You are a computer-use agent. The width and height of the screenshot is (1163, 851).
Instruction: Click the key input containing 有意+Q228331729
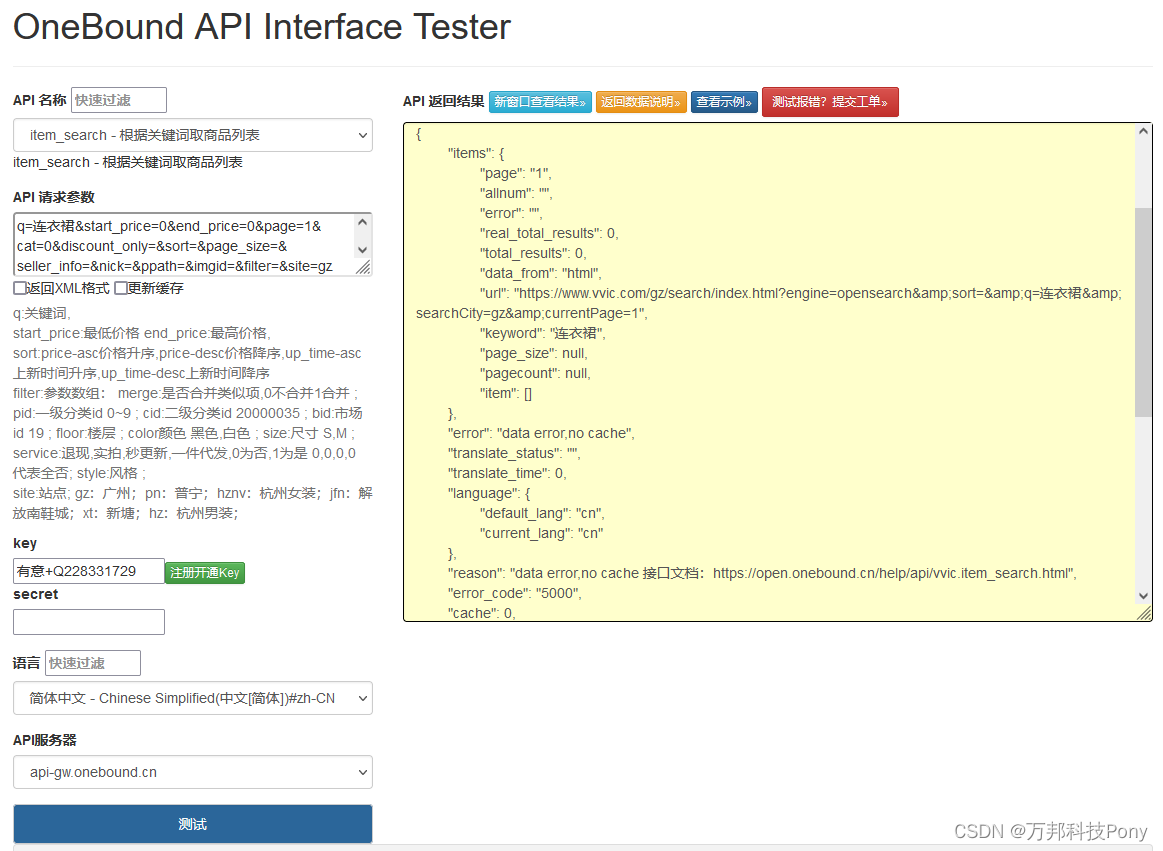[x=88, y=571]
